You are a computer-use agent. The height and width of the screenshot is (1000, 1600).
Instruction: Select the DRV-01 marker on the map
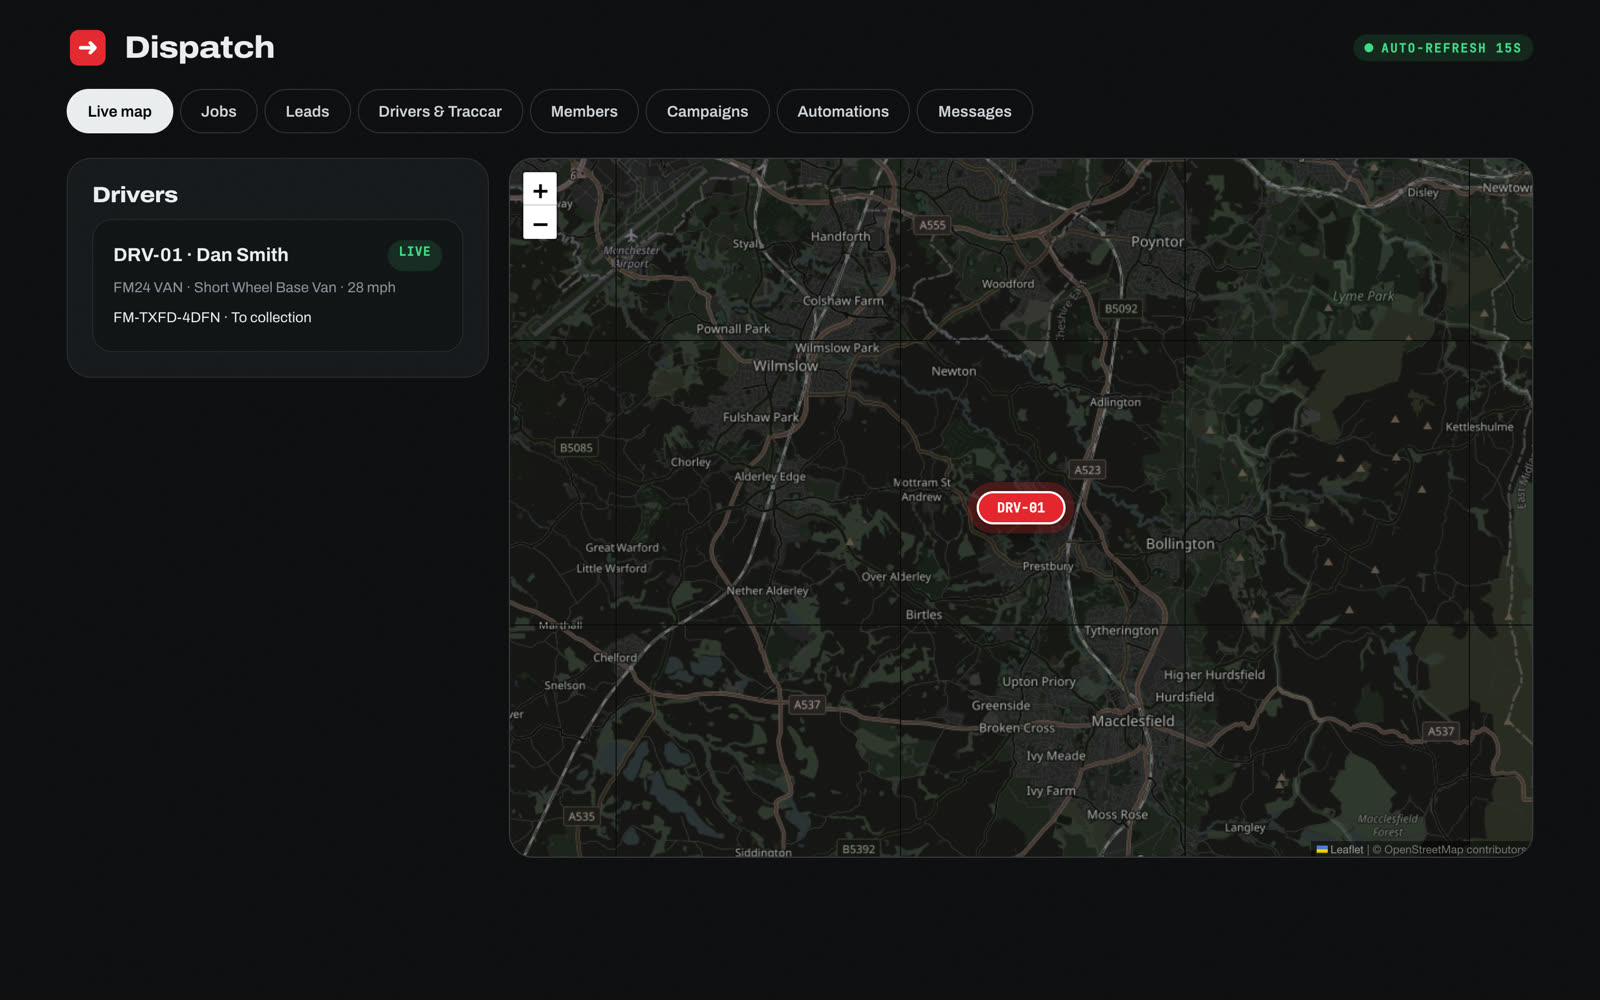(1021, 508)
